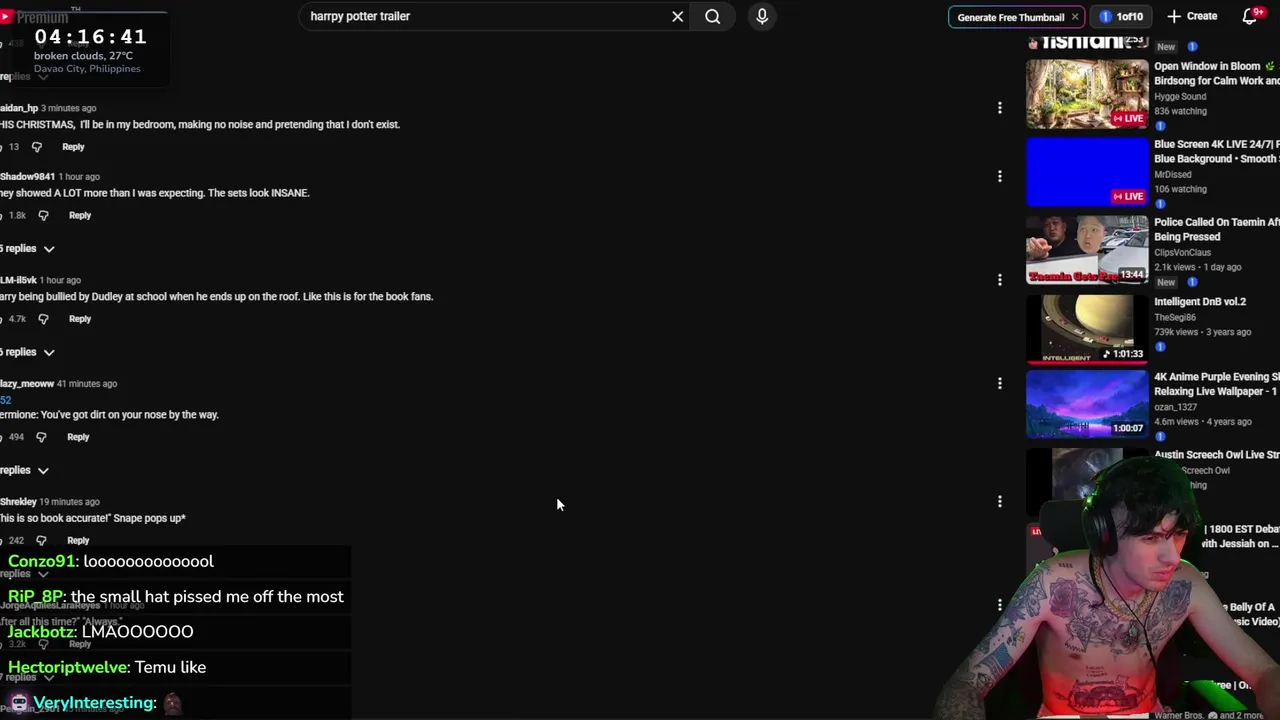The height and width of the screenshot is (720, 1280).
Task: Click ClipsVonClaus channel name
Action: (1182, 253)
